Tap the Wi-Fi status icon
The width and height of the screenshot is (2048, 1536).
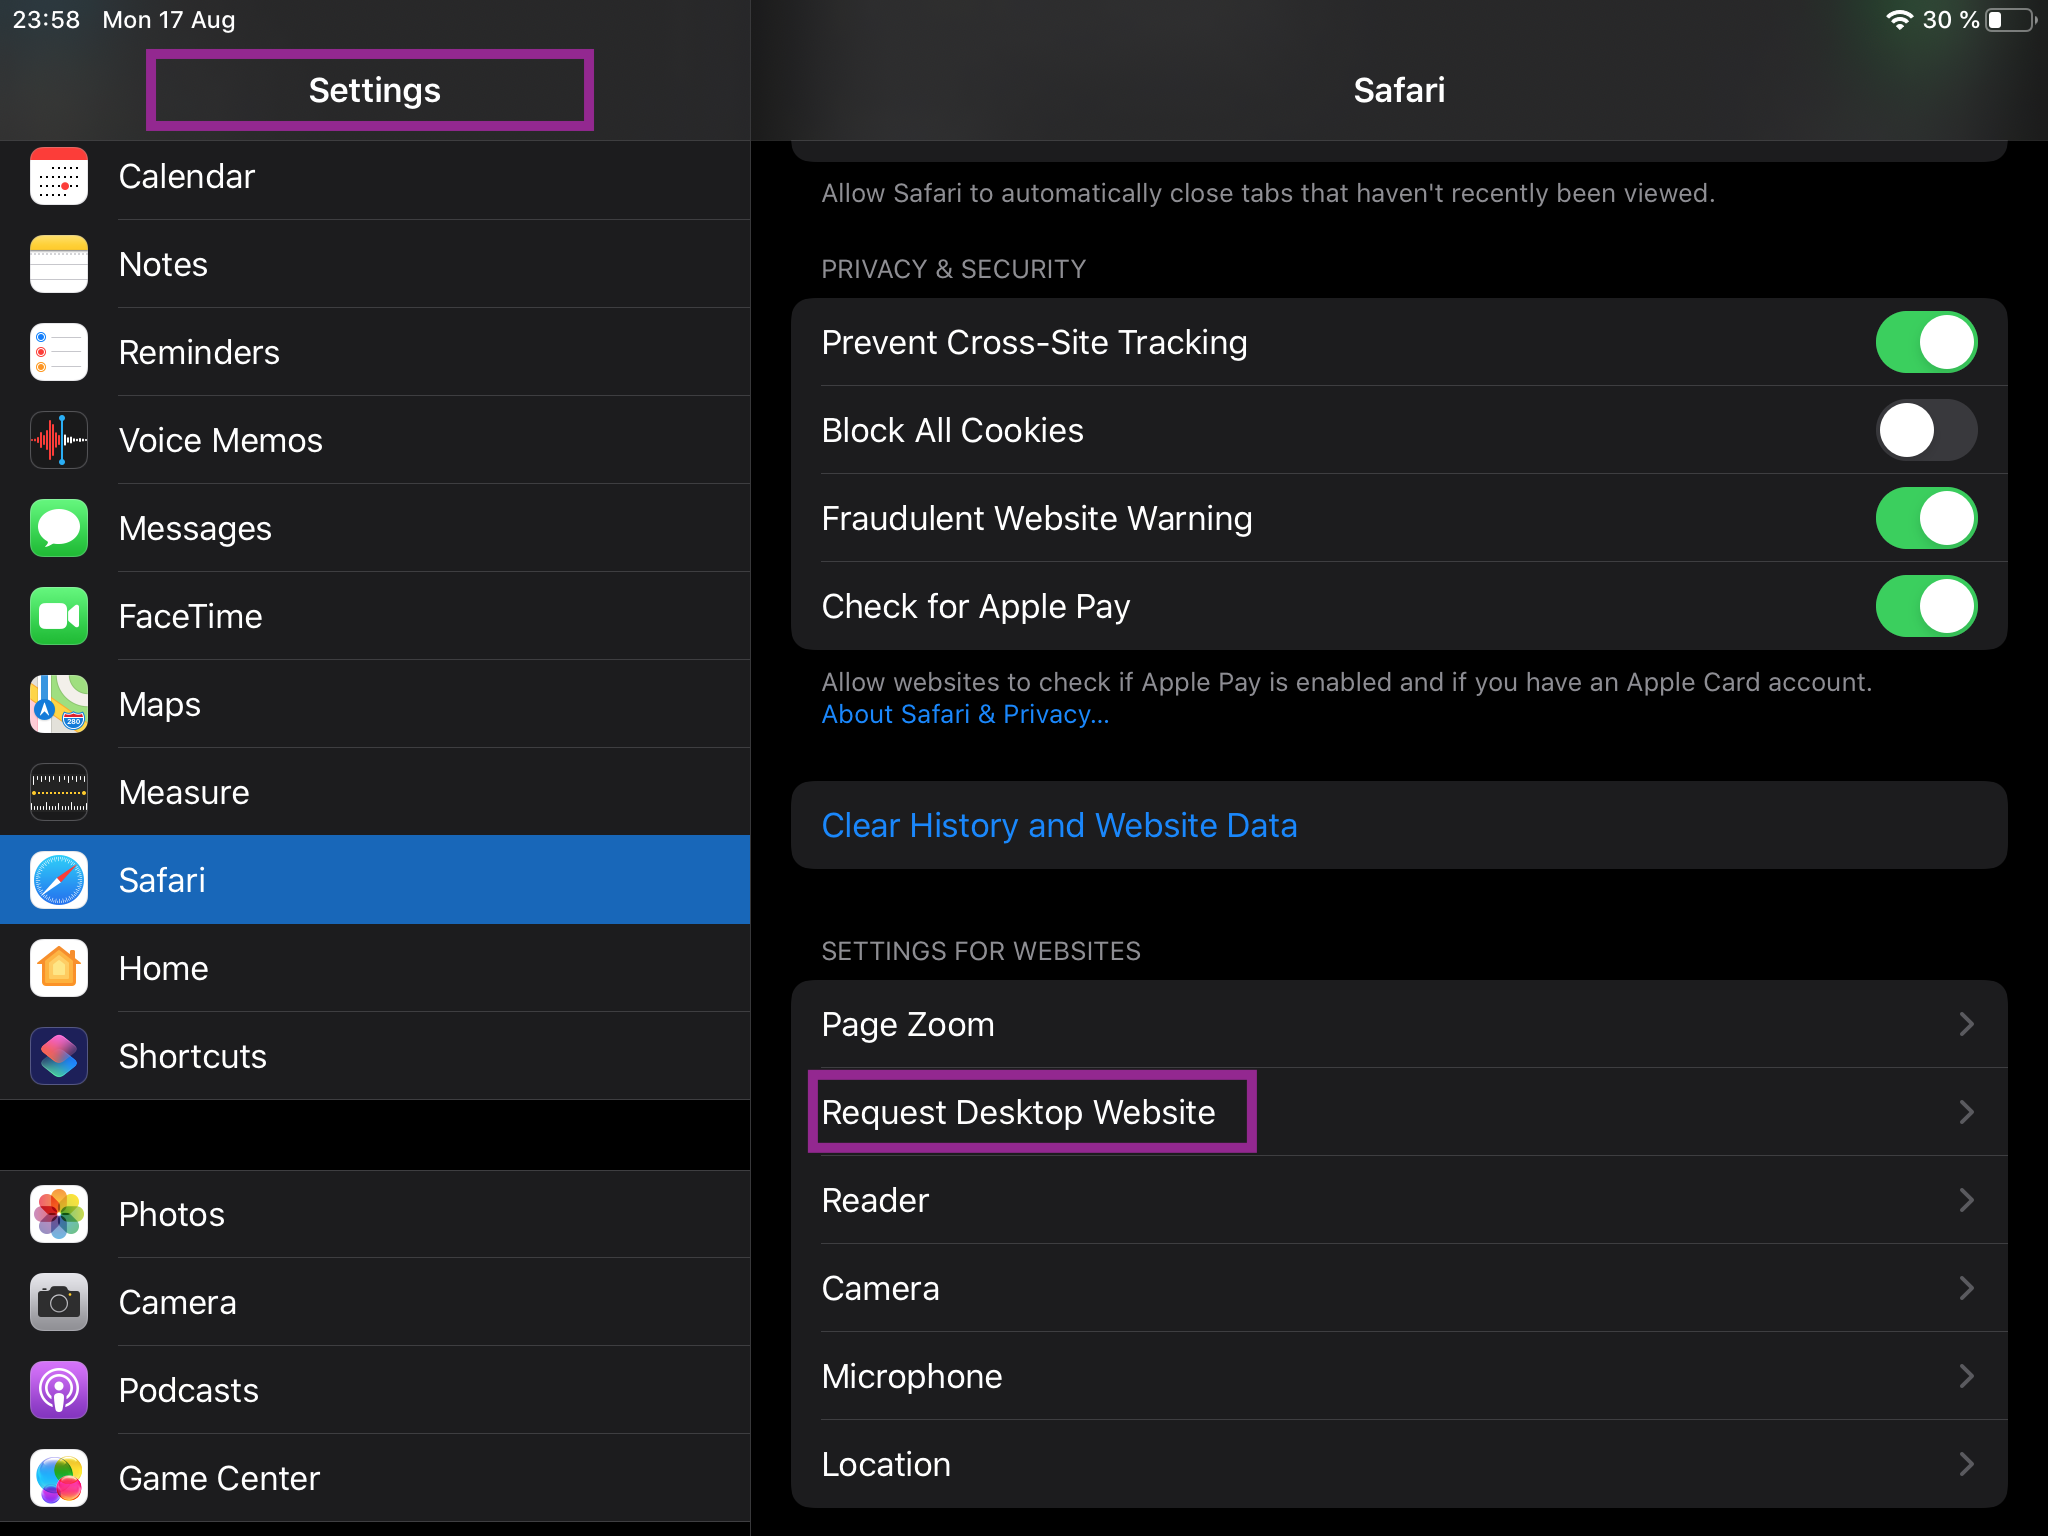click(x=1899, y=20)
